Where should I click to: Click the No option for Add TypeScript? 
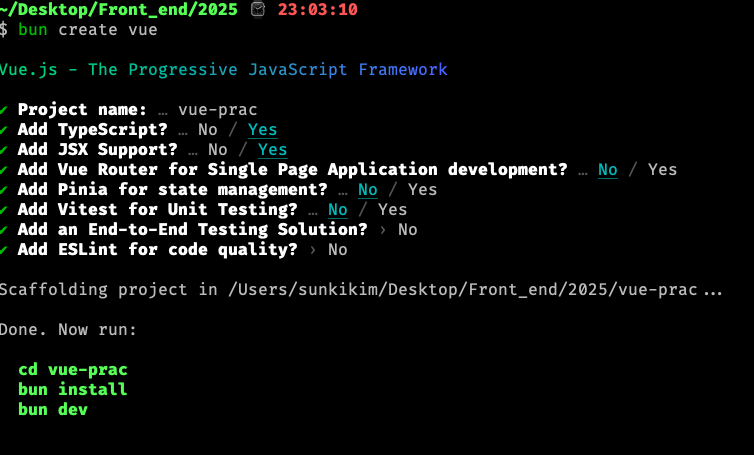(x=208, y=130)
